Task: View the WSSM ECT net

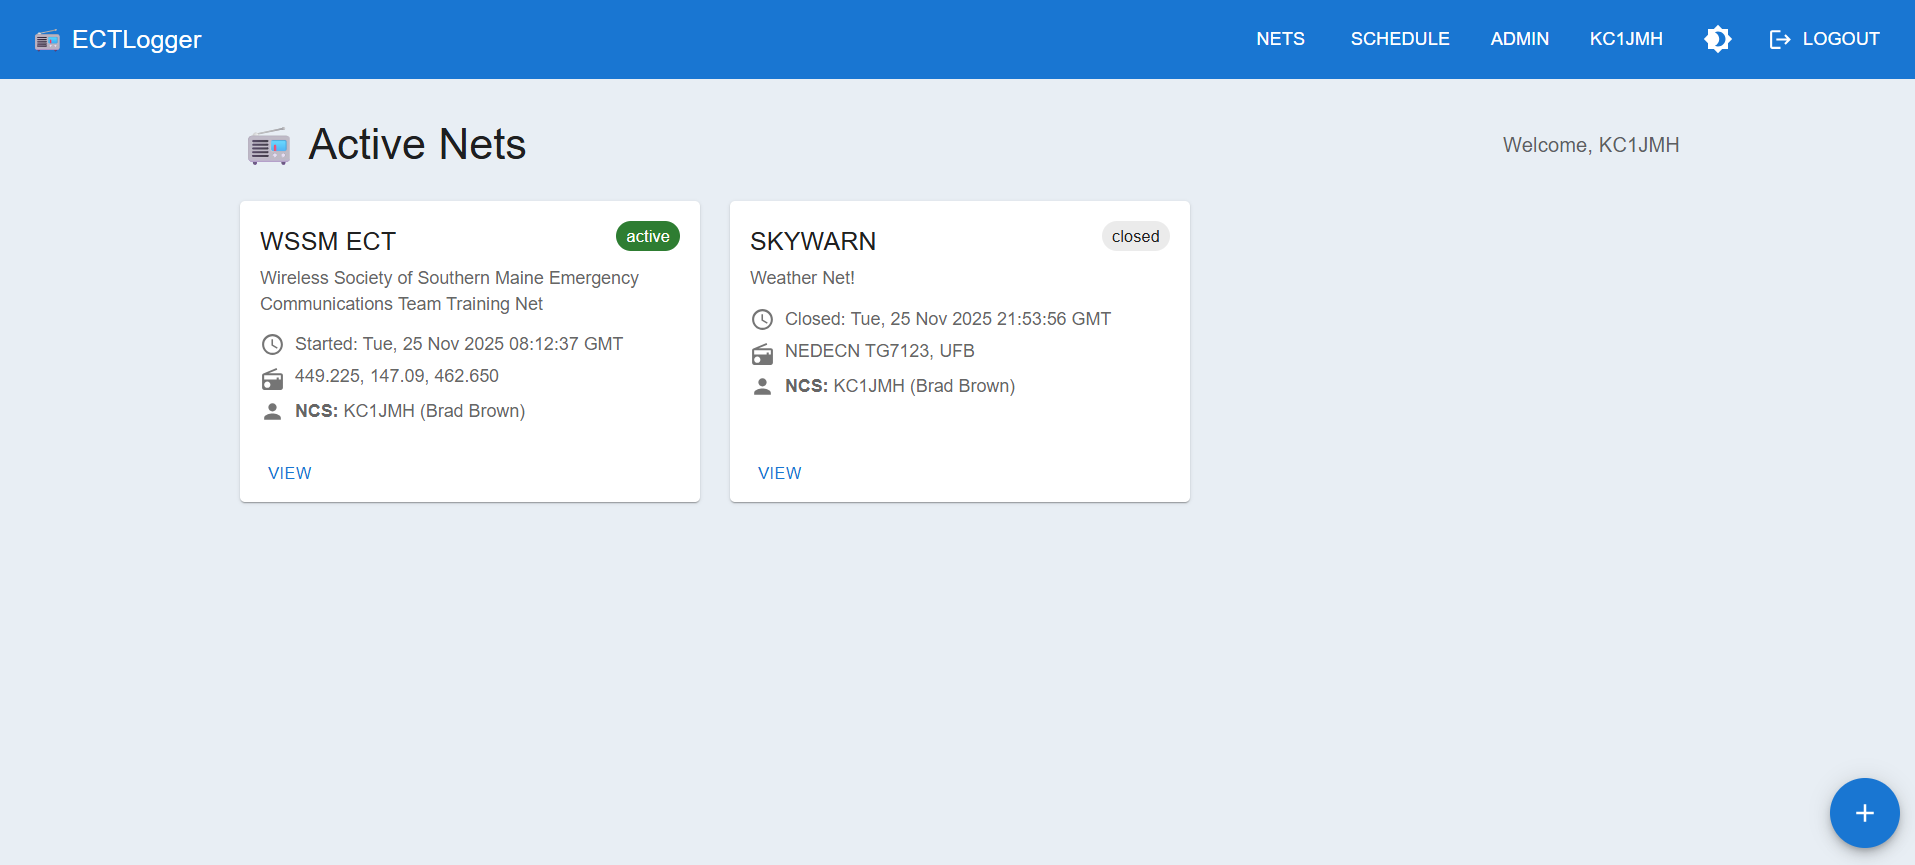Action: pyautogui.click(x=290, y=473)
